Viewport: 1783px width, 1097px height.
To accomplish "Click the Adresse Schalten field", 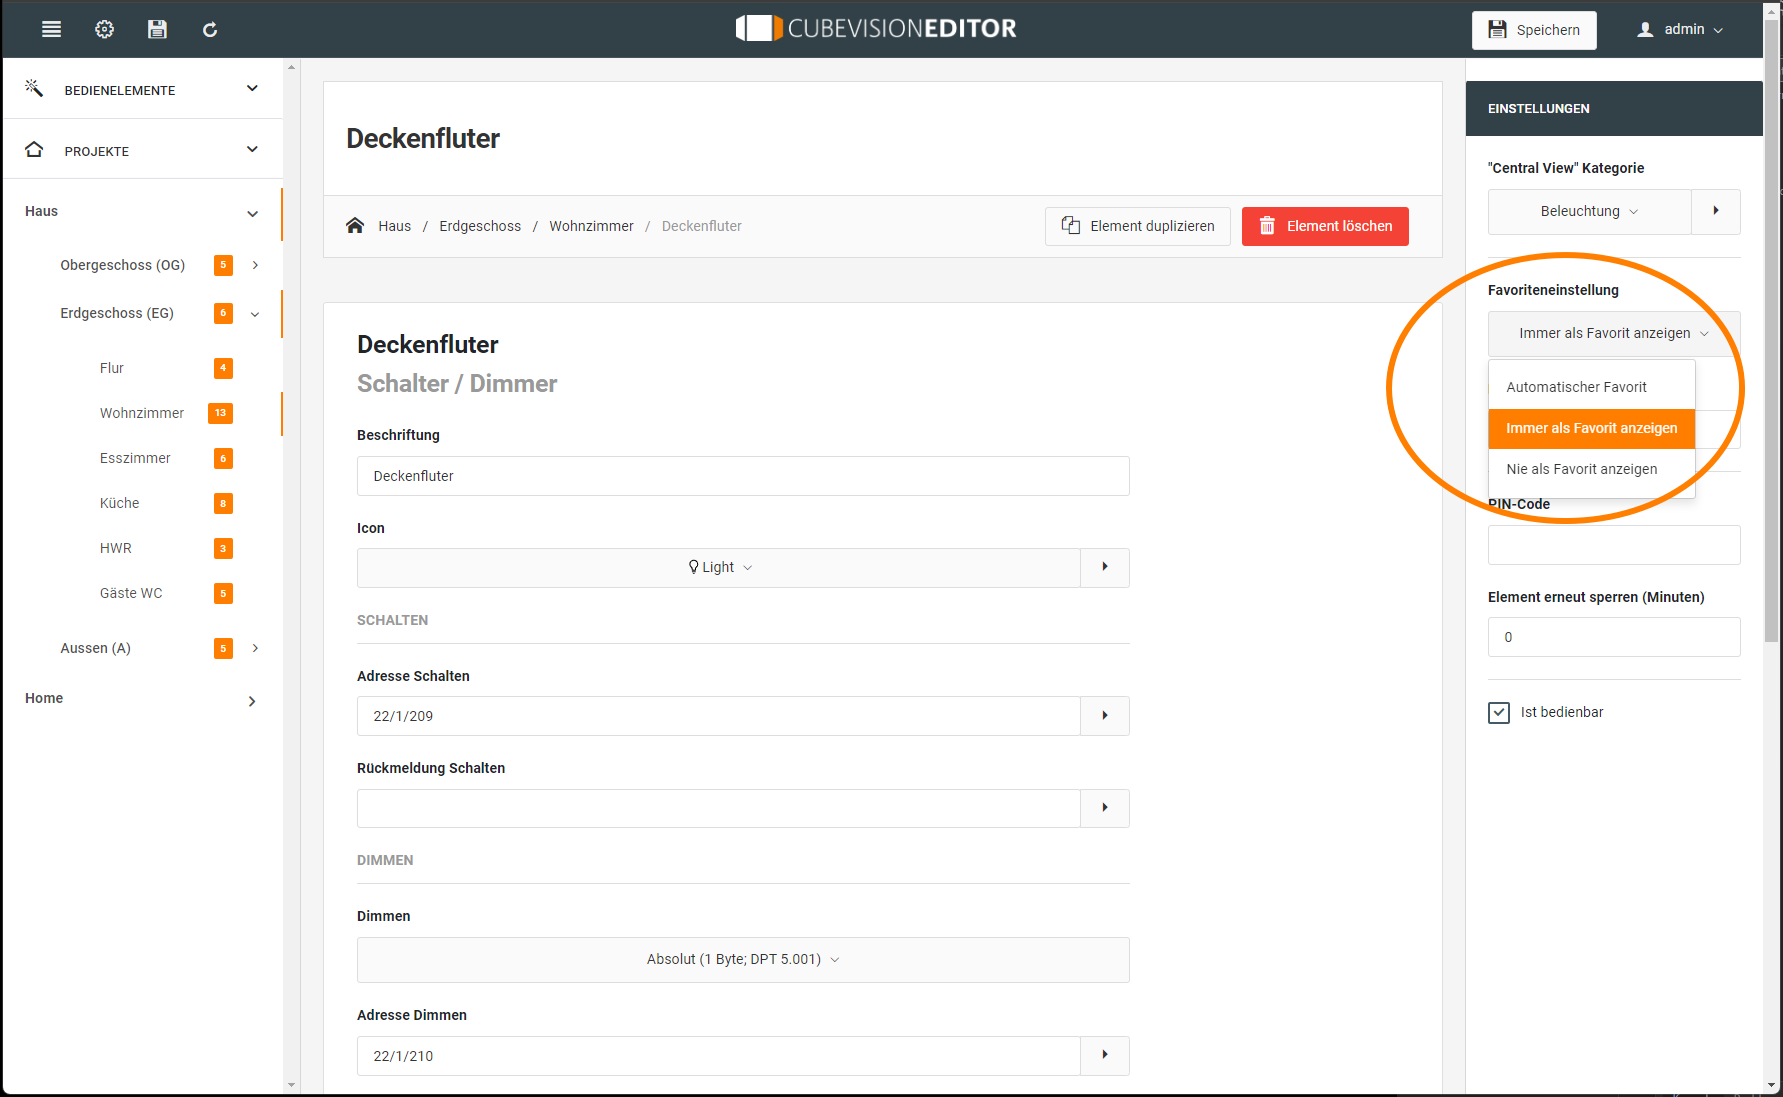I will (719, 716).
